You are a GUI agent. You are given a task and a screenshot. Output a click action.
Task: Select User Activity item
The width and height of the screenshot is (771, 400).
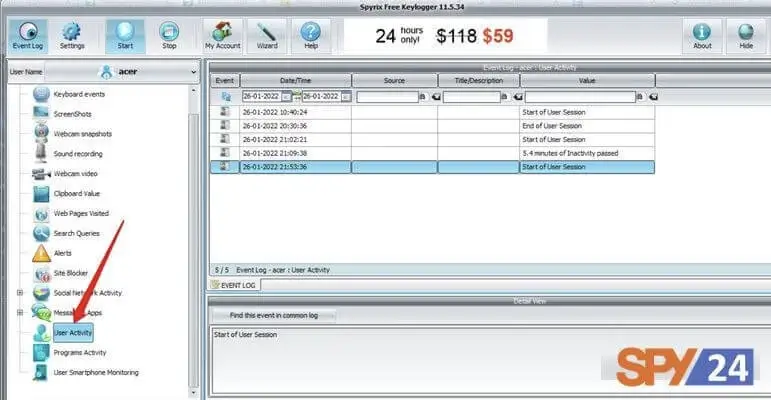73,333
